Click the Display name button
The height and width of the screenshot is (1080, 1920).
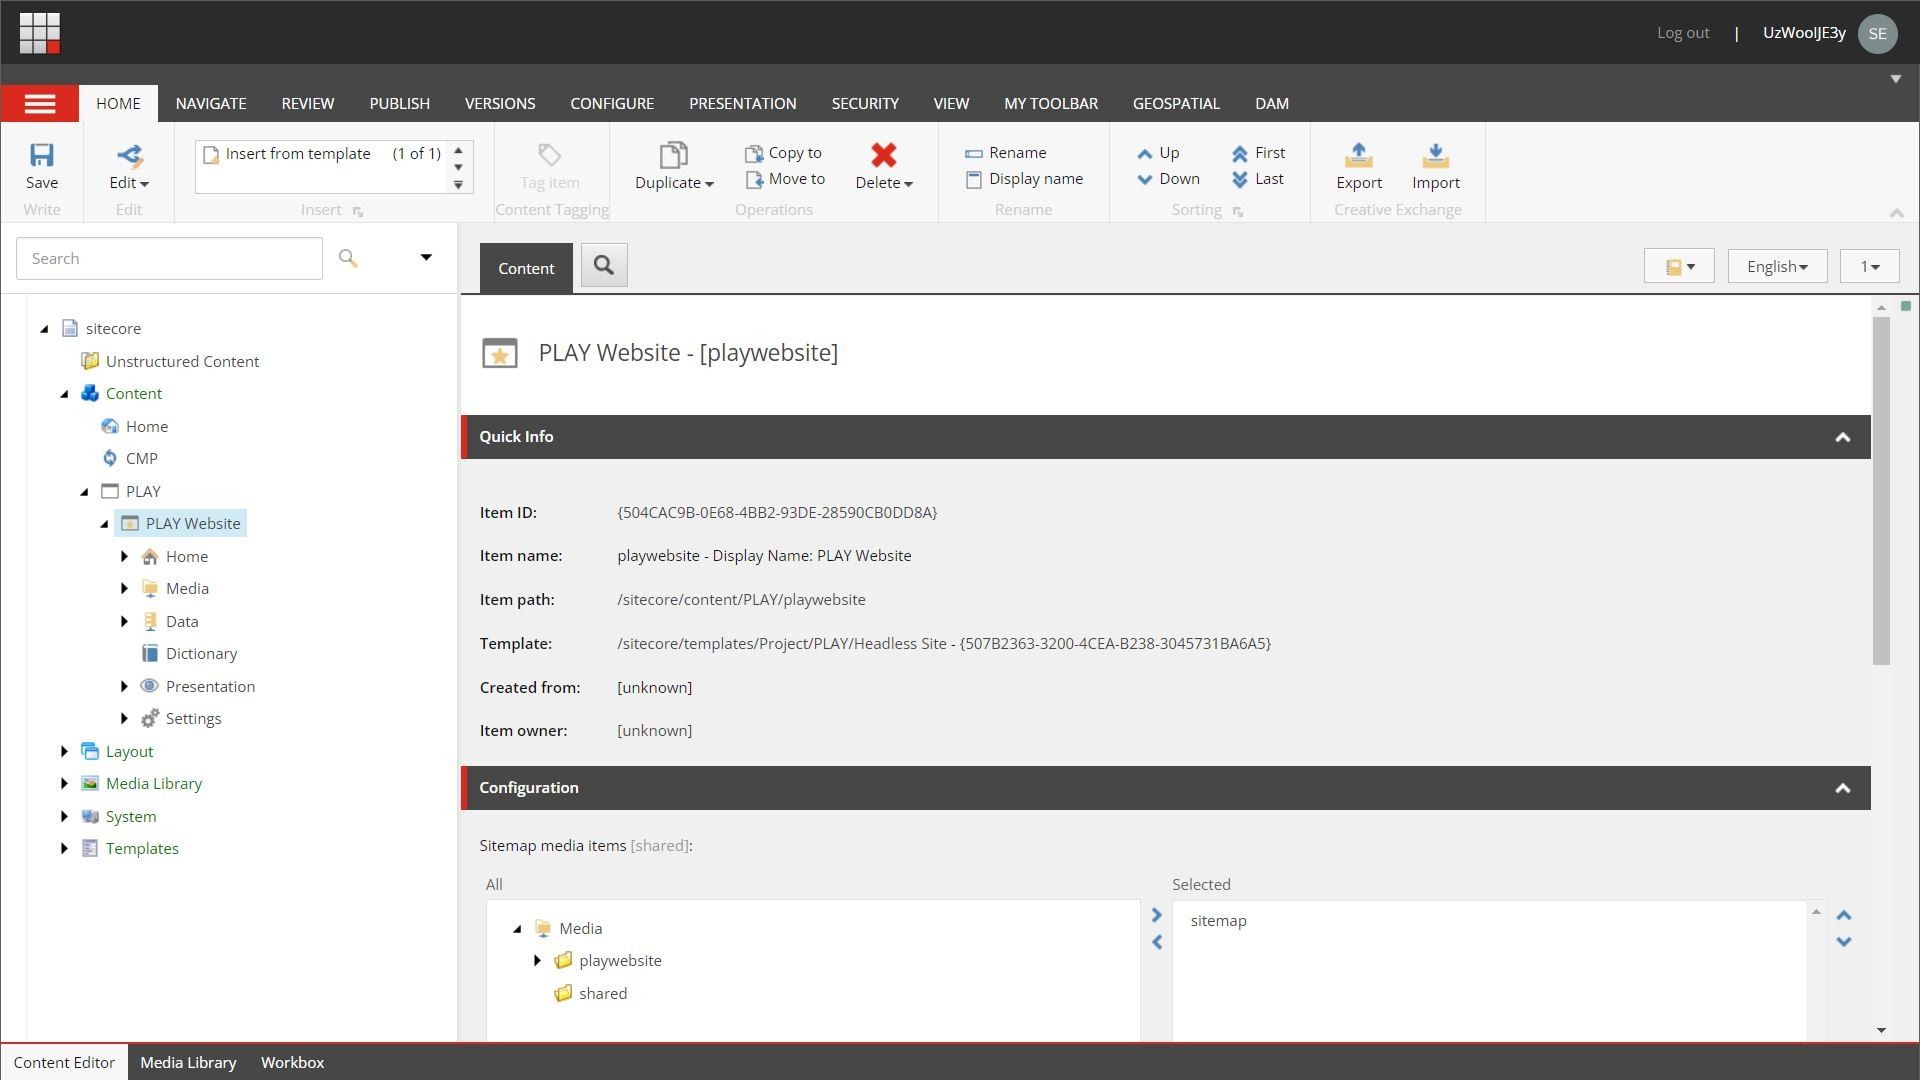[x=1024, y=179]
